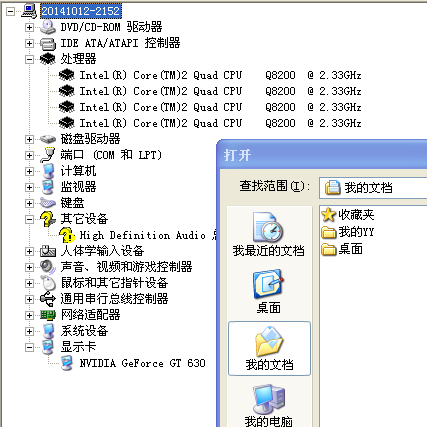Click the NVIDIA GeForce GT 630 device icon
The height and width of the screenshot is (427, 427).
[67, 363]
